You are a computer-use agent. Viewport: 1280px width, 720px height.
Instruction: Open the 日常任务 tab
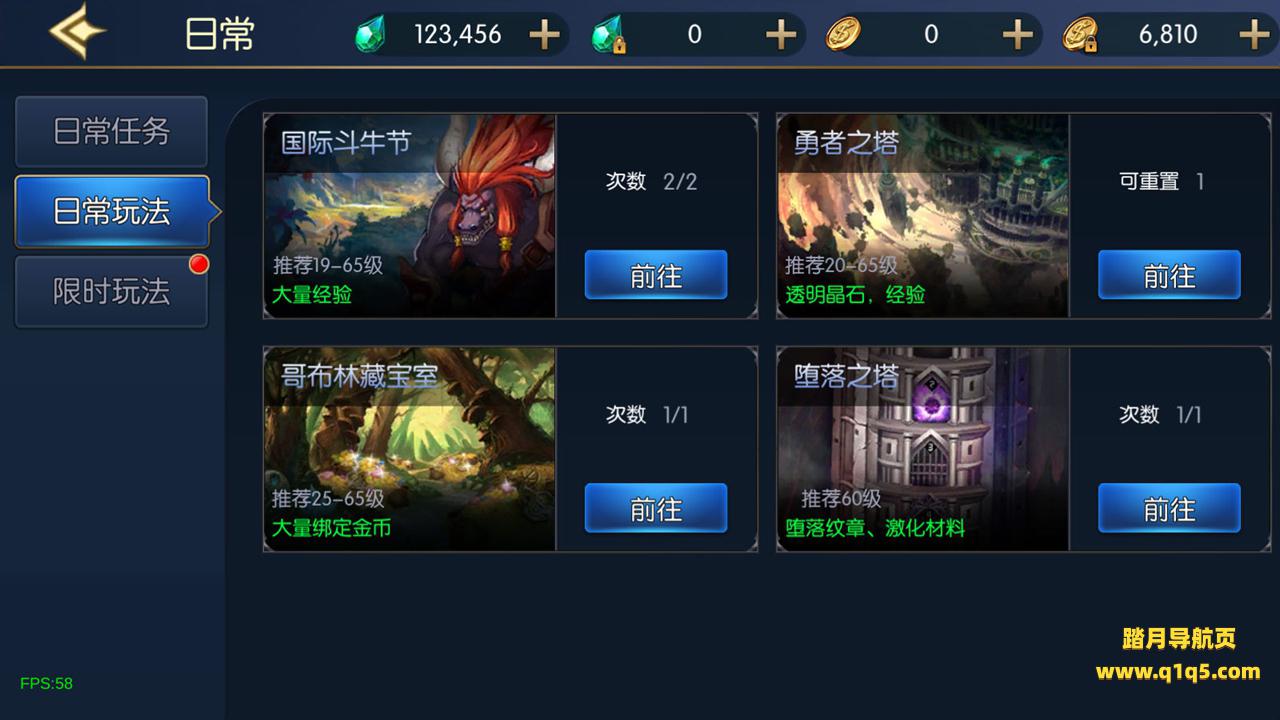click(x=111, y=131)
